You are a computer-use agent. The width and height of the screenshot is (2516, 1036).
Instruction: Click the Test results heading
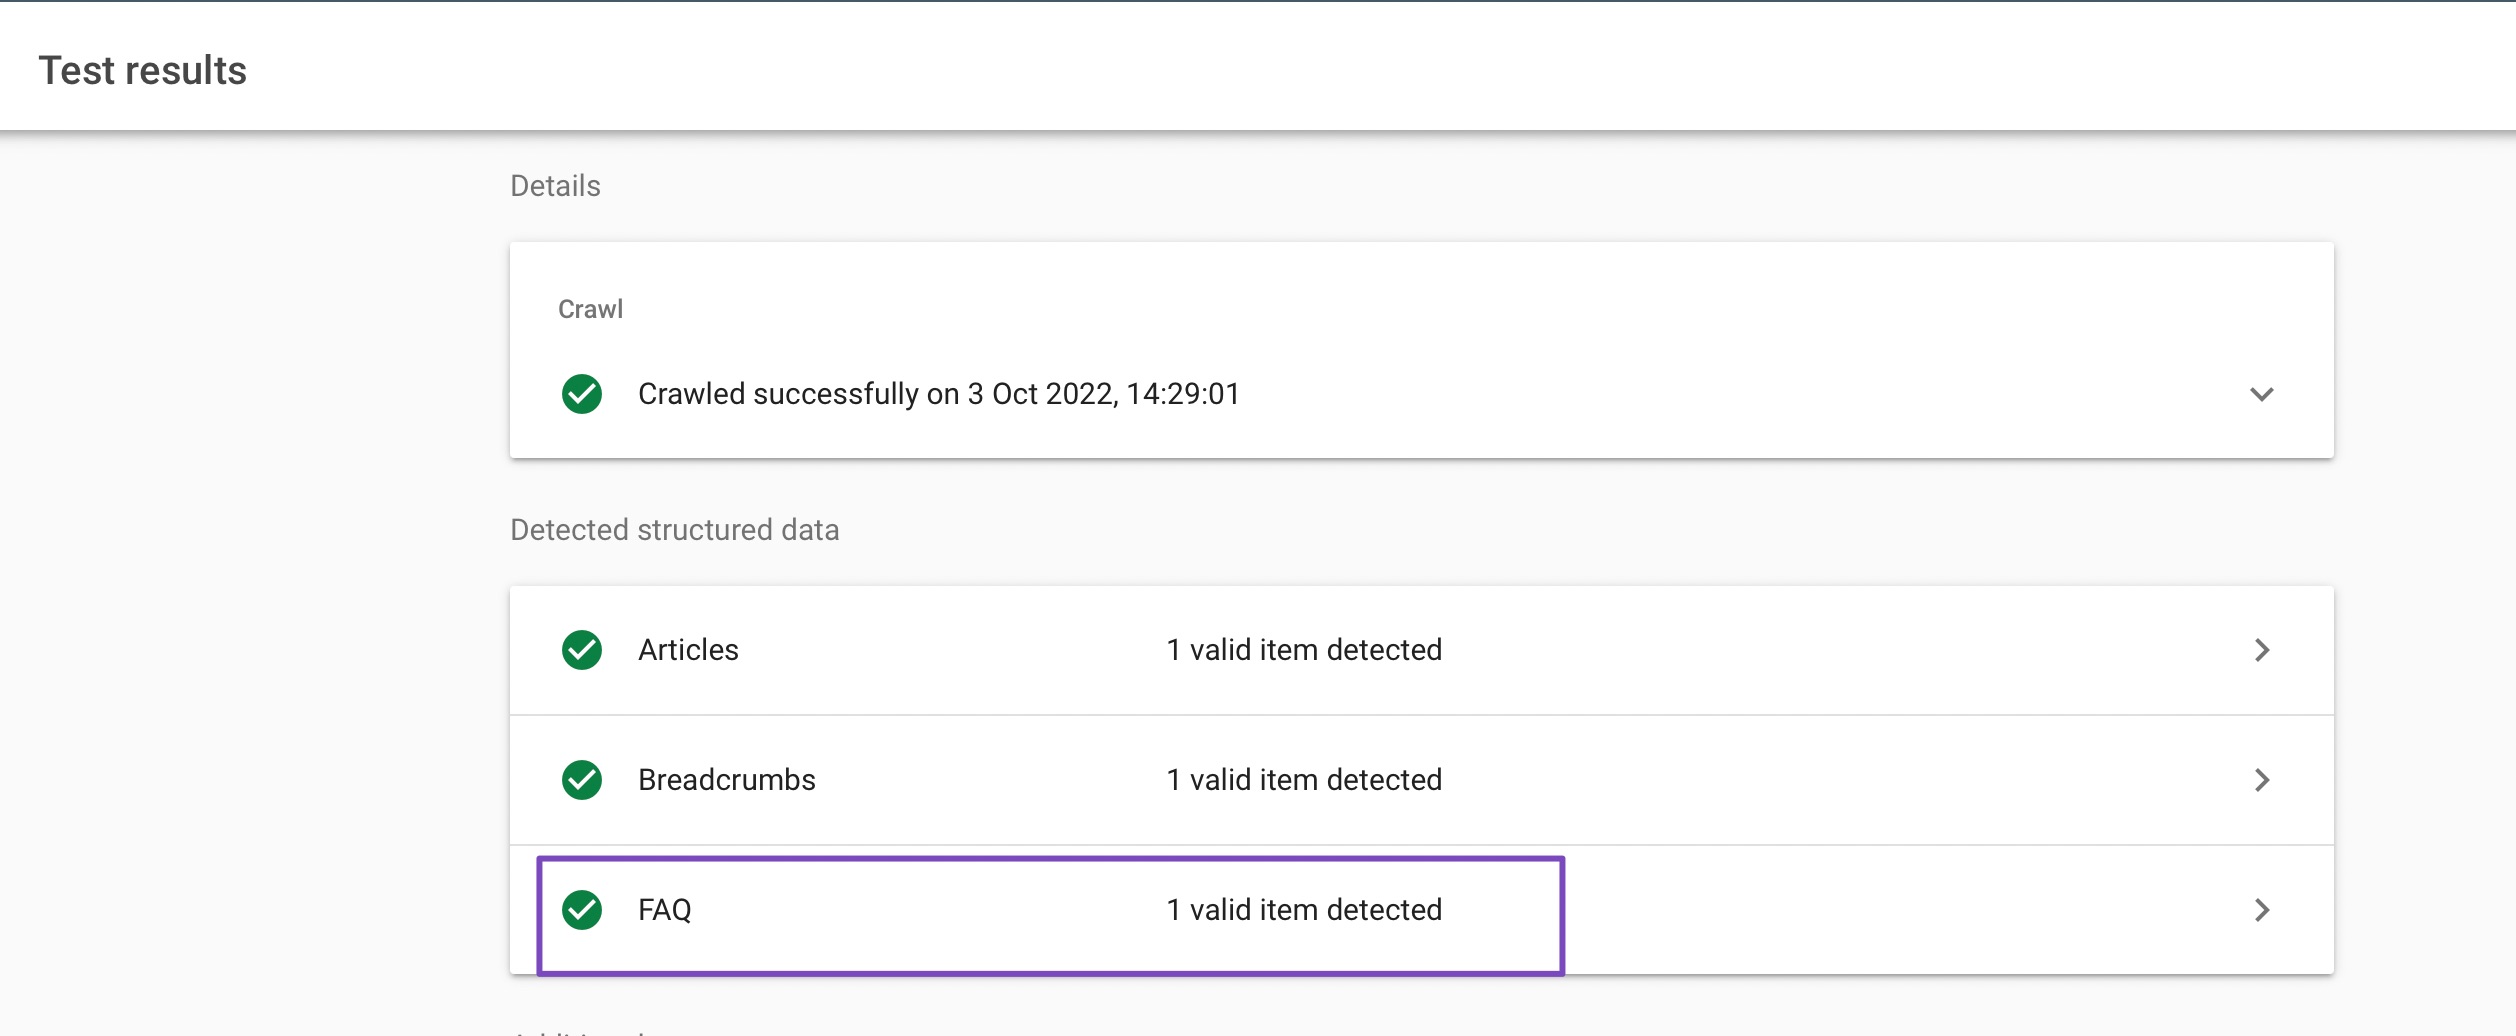(x=143, y=71)
